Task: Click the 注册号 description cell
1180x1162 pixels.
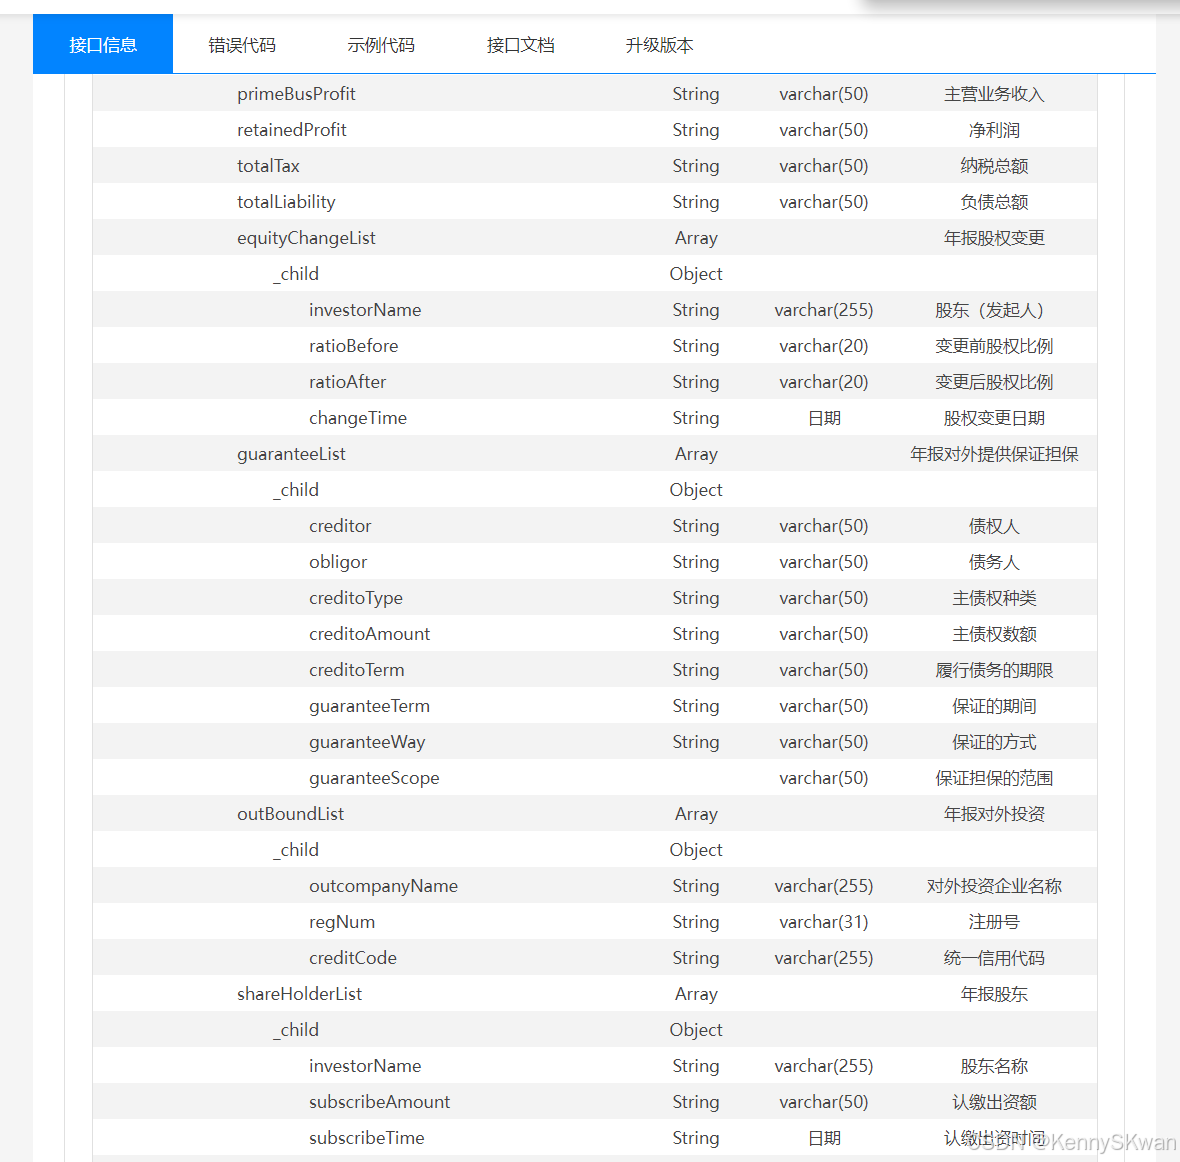Action: (993, 923)
